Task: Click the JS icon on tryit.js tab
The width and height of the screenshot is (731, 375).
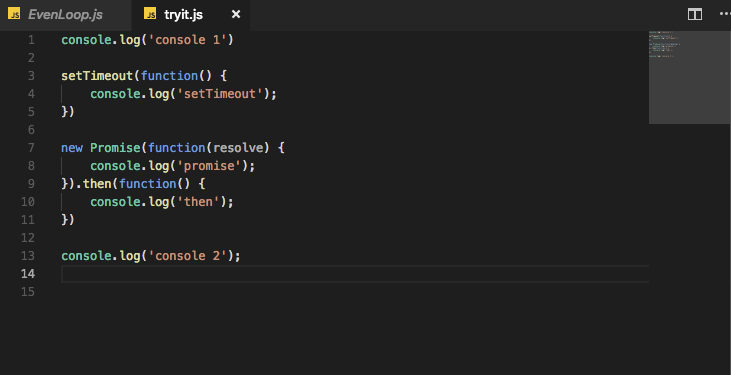Action: click(x=150, y=14)
